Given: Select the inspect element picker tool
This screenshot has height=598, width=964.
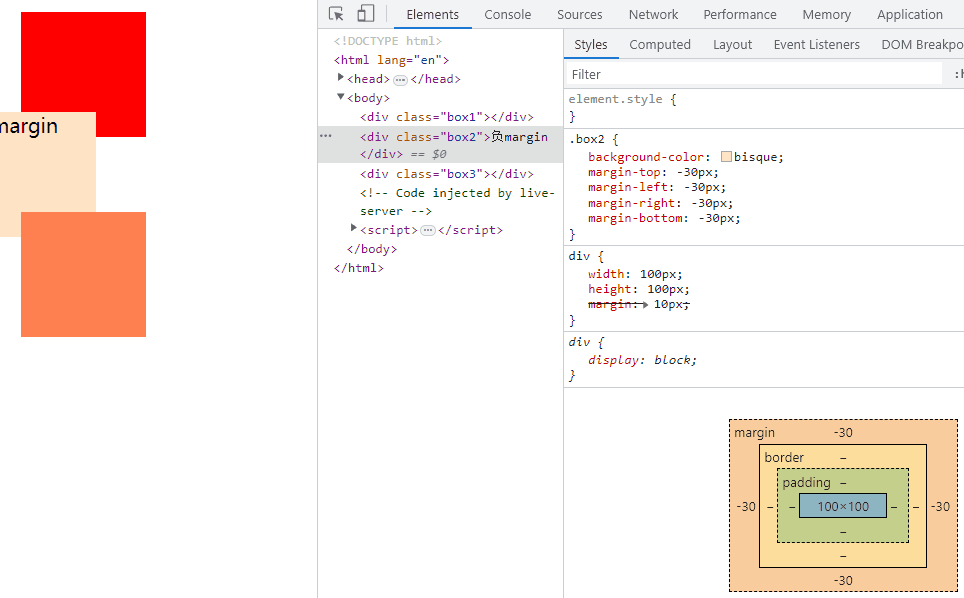Looking at the screenshot, I should 335,13.
